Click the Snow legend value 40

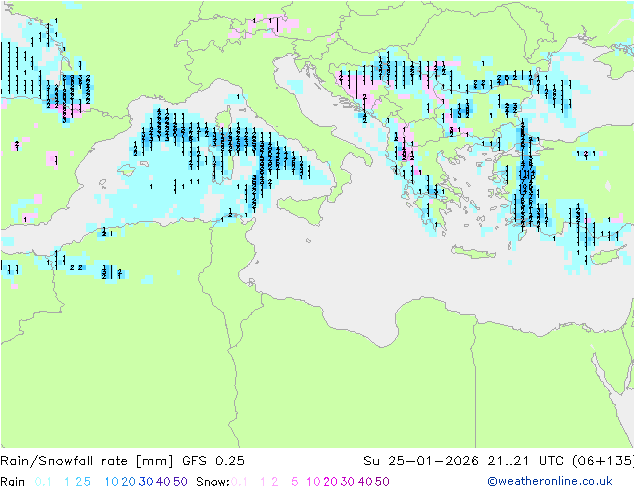[x=366, y=482]
